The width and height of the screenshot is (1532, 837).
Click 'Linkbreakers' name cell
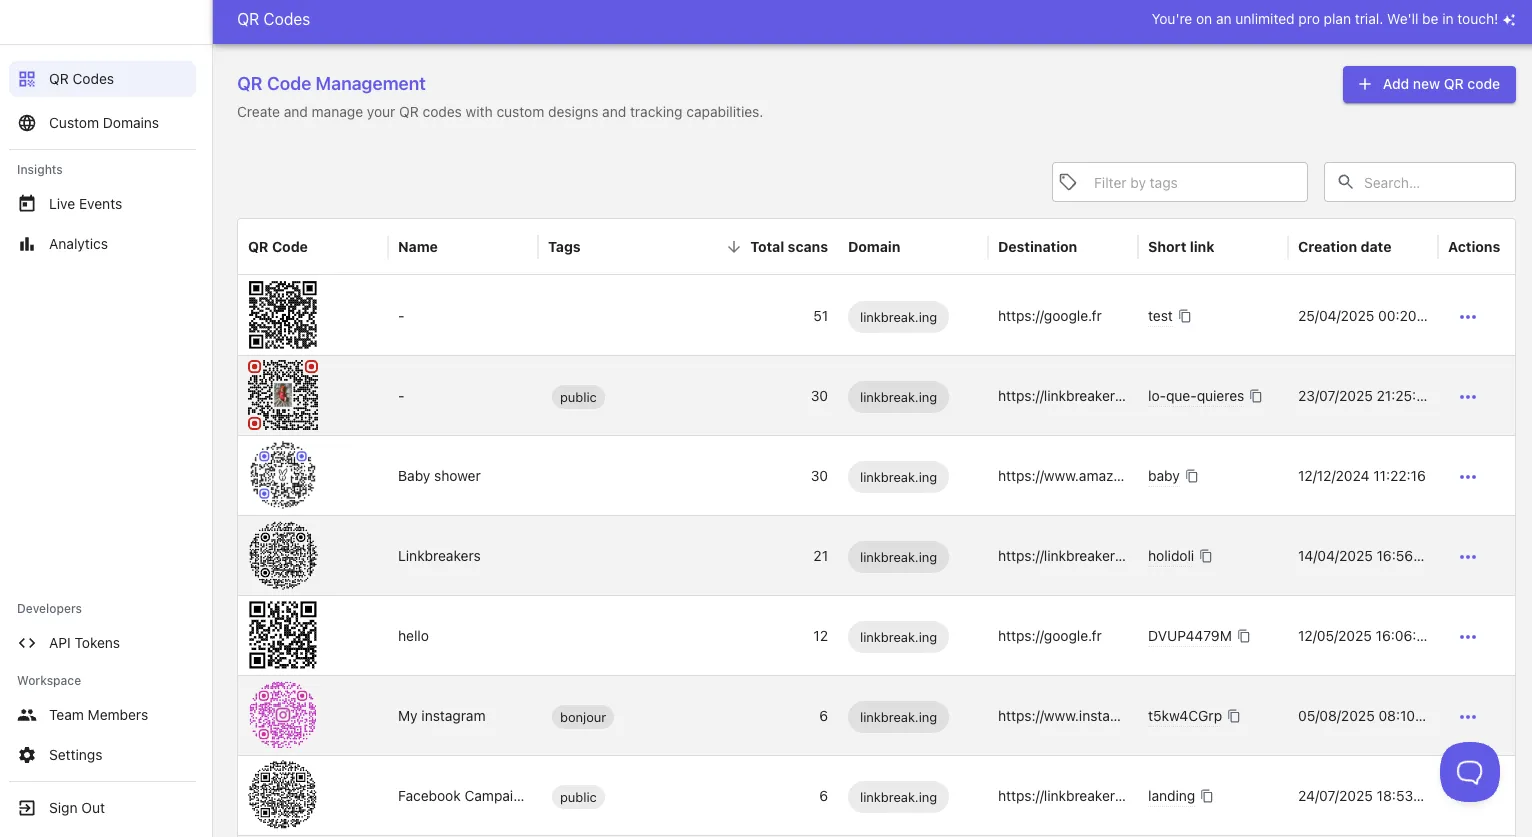[439, 556]
